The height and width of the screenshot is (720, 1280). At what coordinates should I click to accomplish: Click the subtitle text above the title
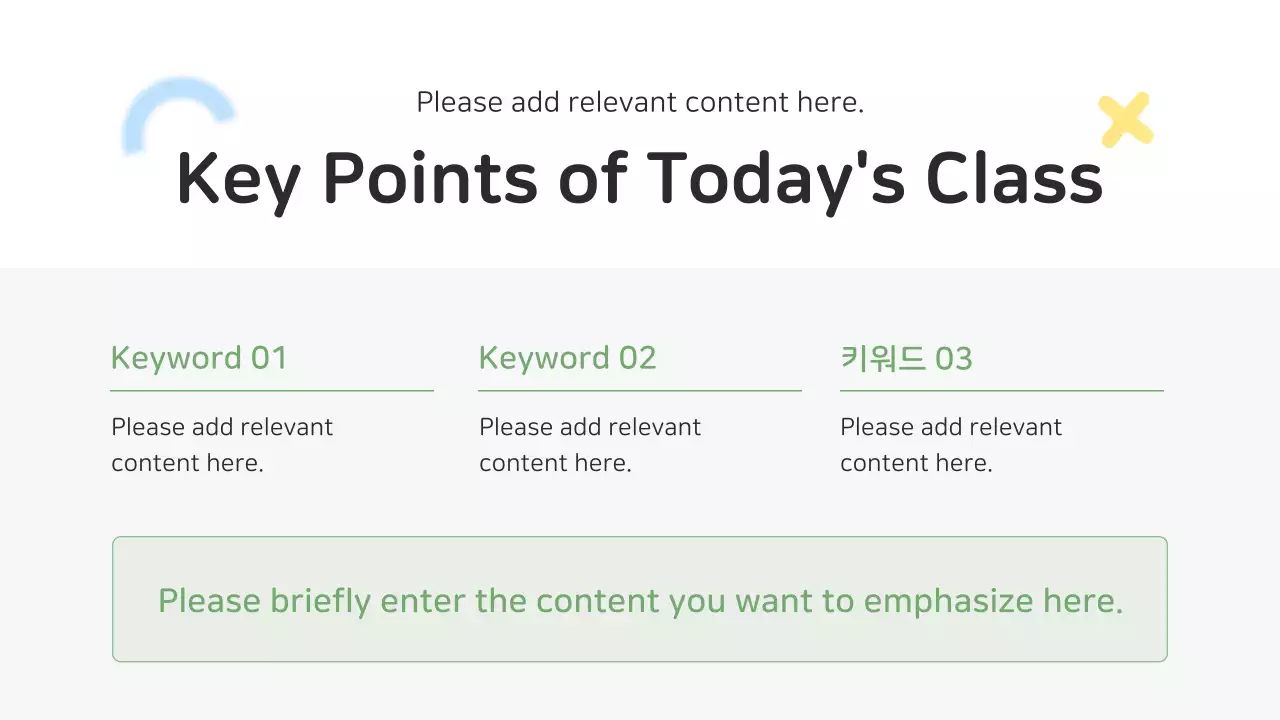click(x=640, y=102)
